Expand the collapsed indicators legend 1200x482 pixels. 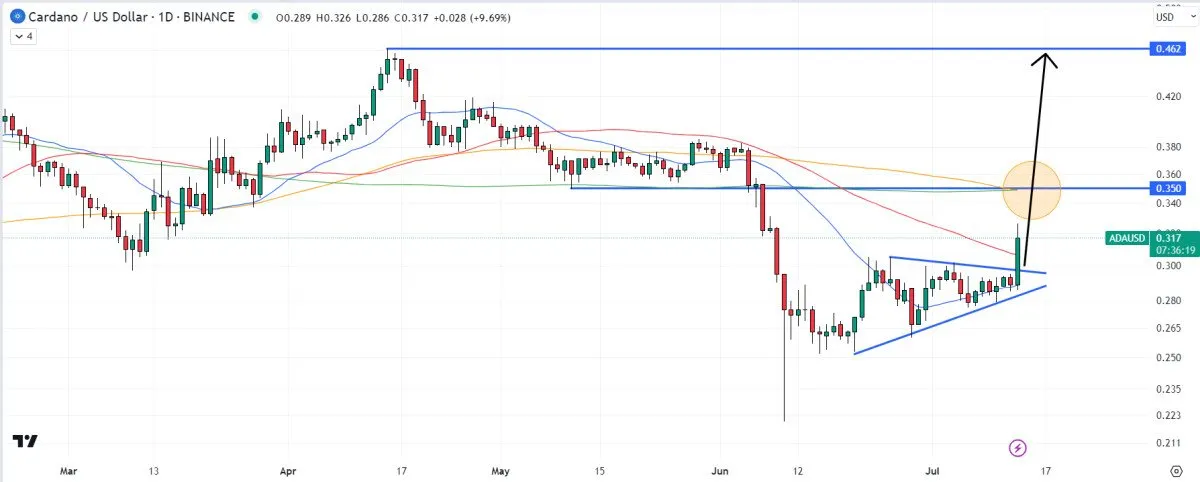(22, 36)
